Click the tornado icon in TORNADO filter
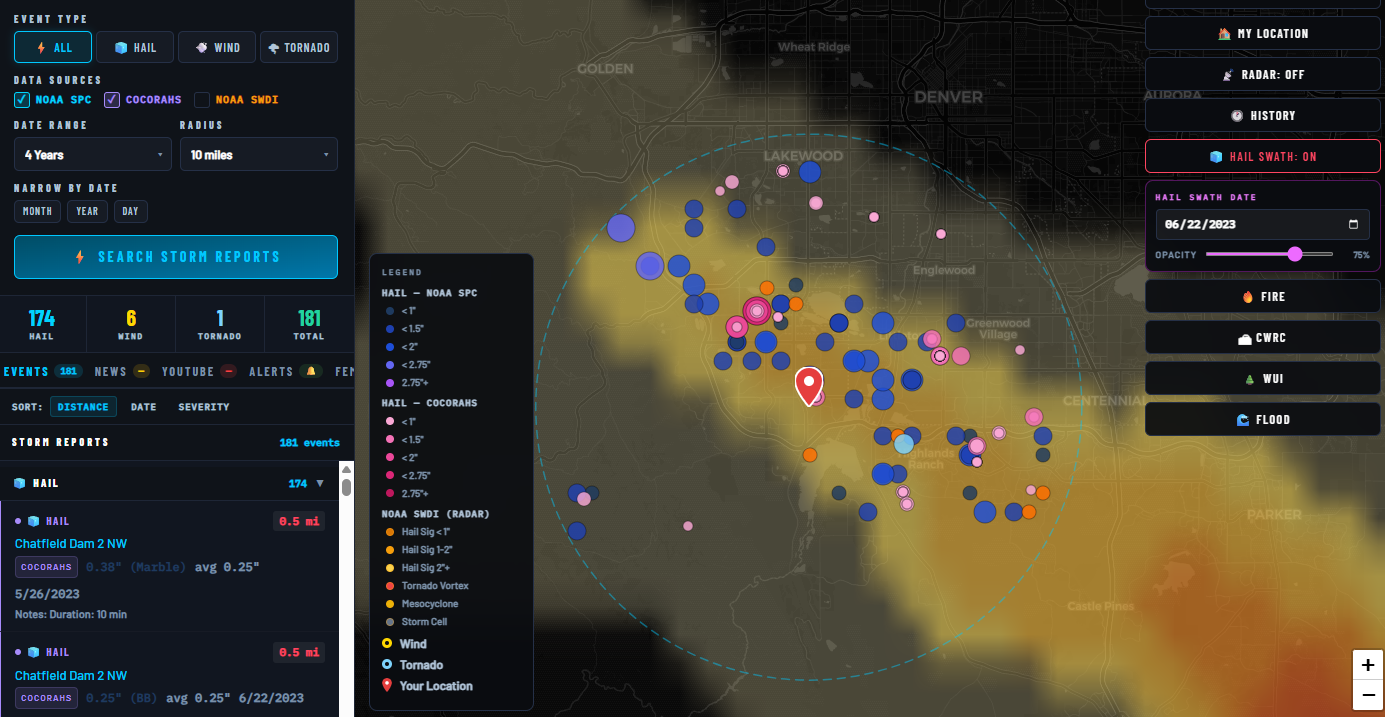The height and width of the screenshot is (717, 1385). point(274,47)
